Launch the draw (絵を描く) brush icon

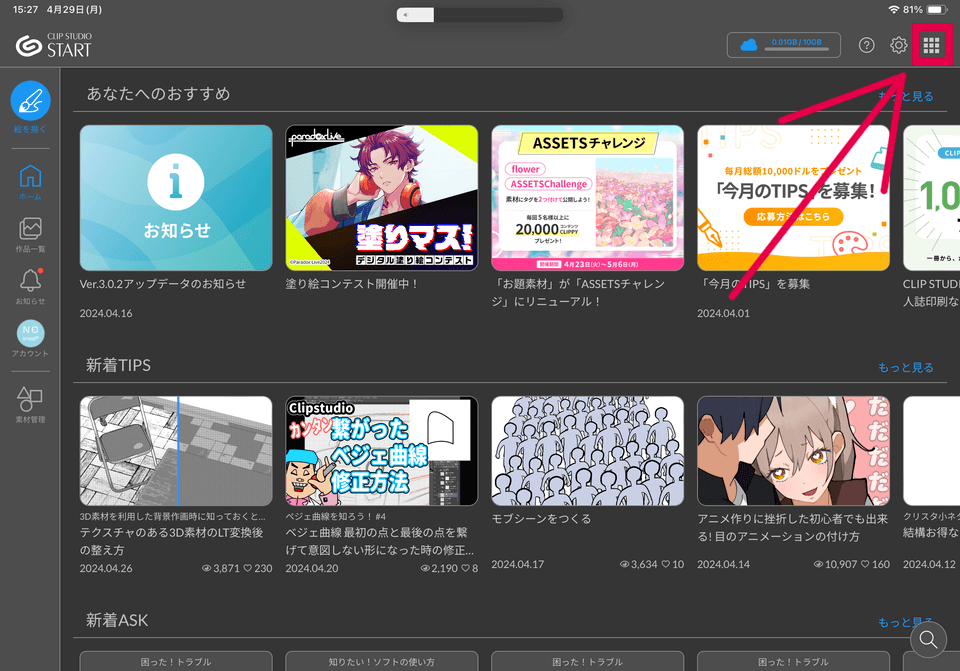[x=30, y=100]
